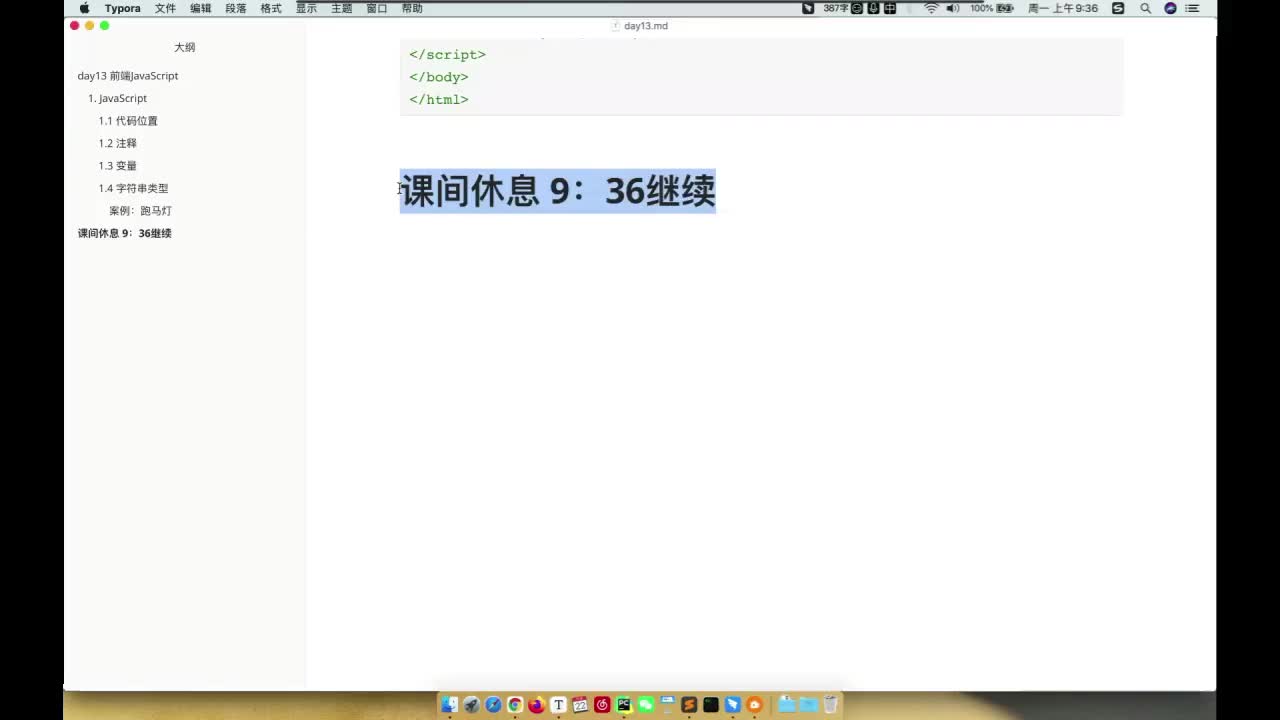The width and height of the screenshot is (1280, 720).
Task: Open the 格式 menu
Action: pyautogui.click(x=271, y=8)
